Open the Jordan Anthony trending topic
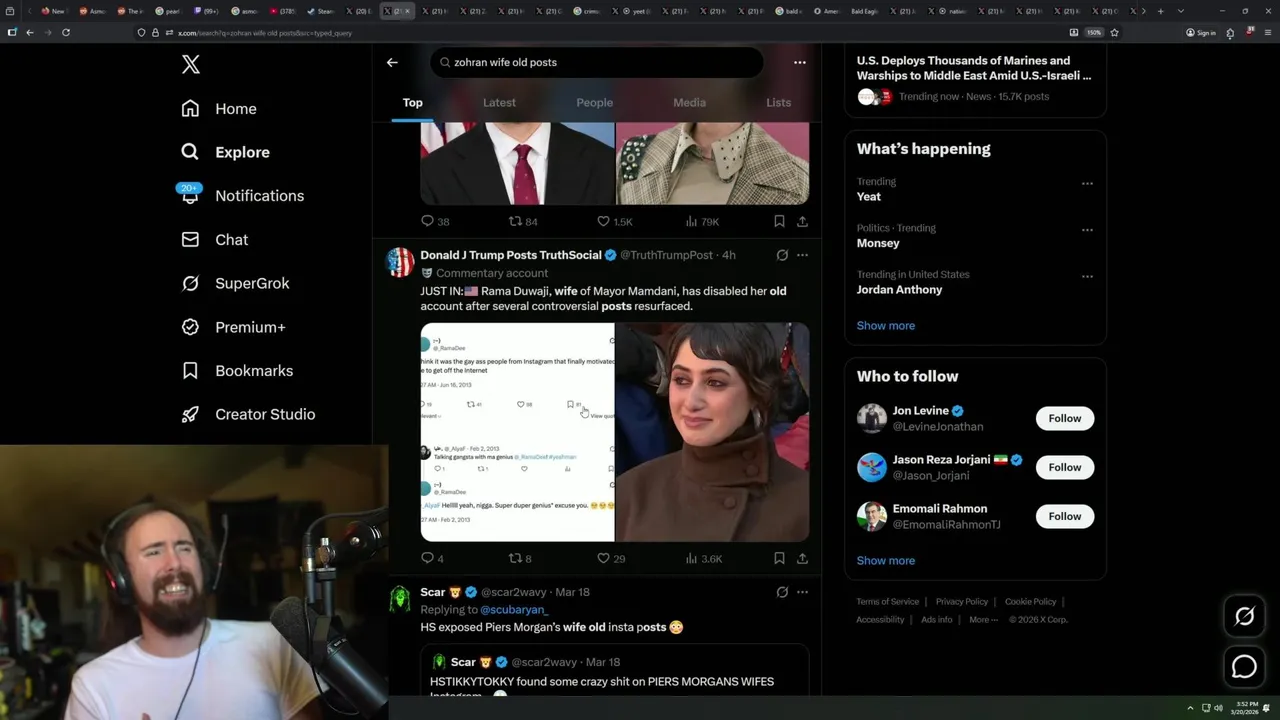1280x720 pixels. (899, 290)
